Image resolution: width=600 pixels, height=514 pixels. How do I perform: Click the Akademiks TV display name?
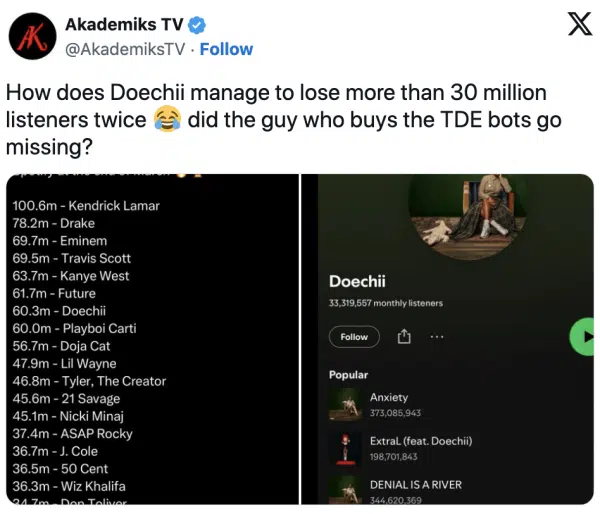123,24
